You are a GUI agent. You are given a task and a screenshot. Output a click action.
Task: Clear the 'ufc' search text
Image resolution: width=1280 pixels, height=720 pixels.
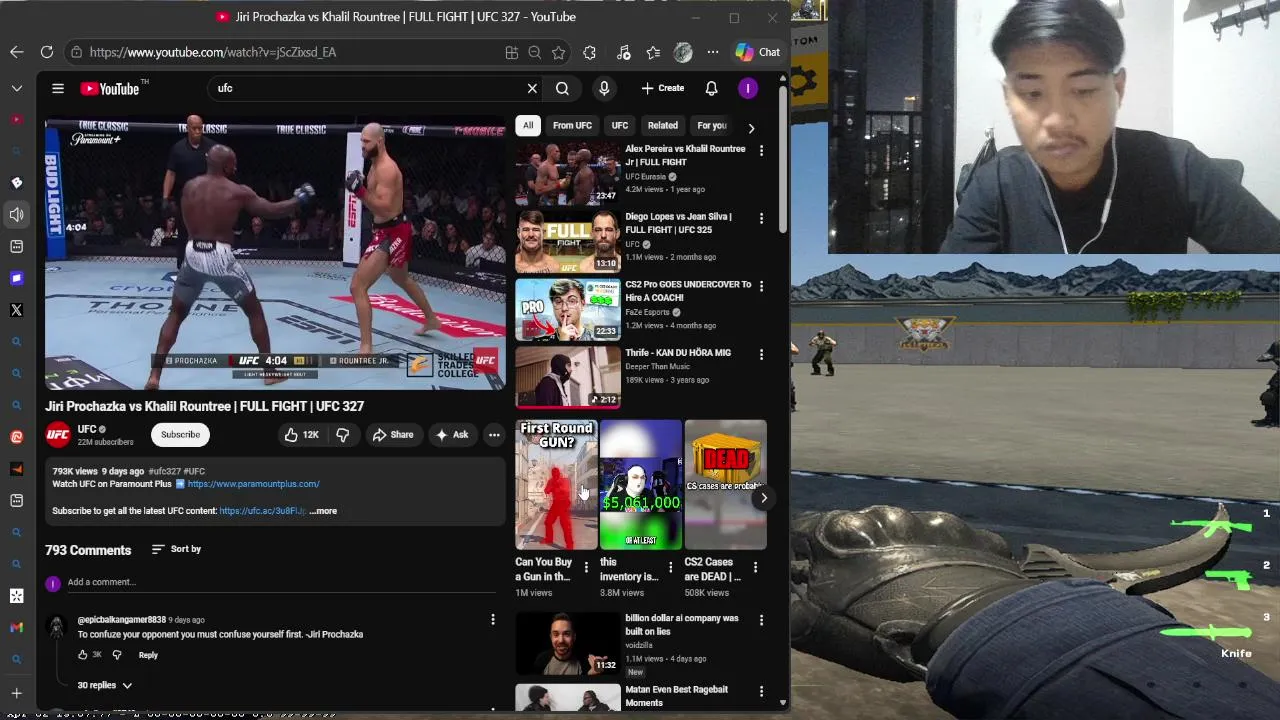(x=532, y=88)
